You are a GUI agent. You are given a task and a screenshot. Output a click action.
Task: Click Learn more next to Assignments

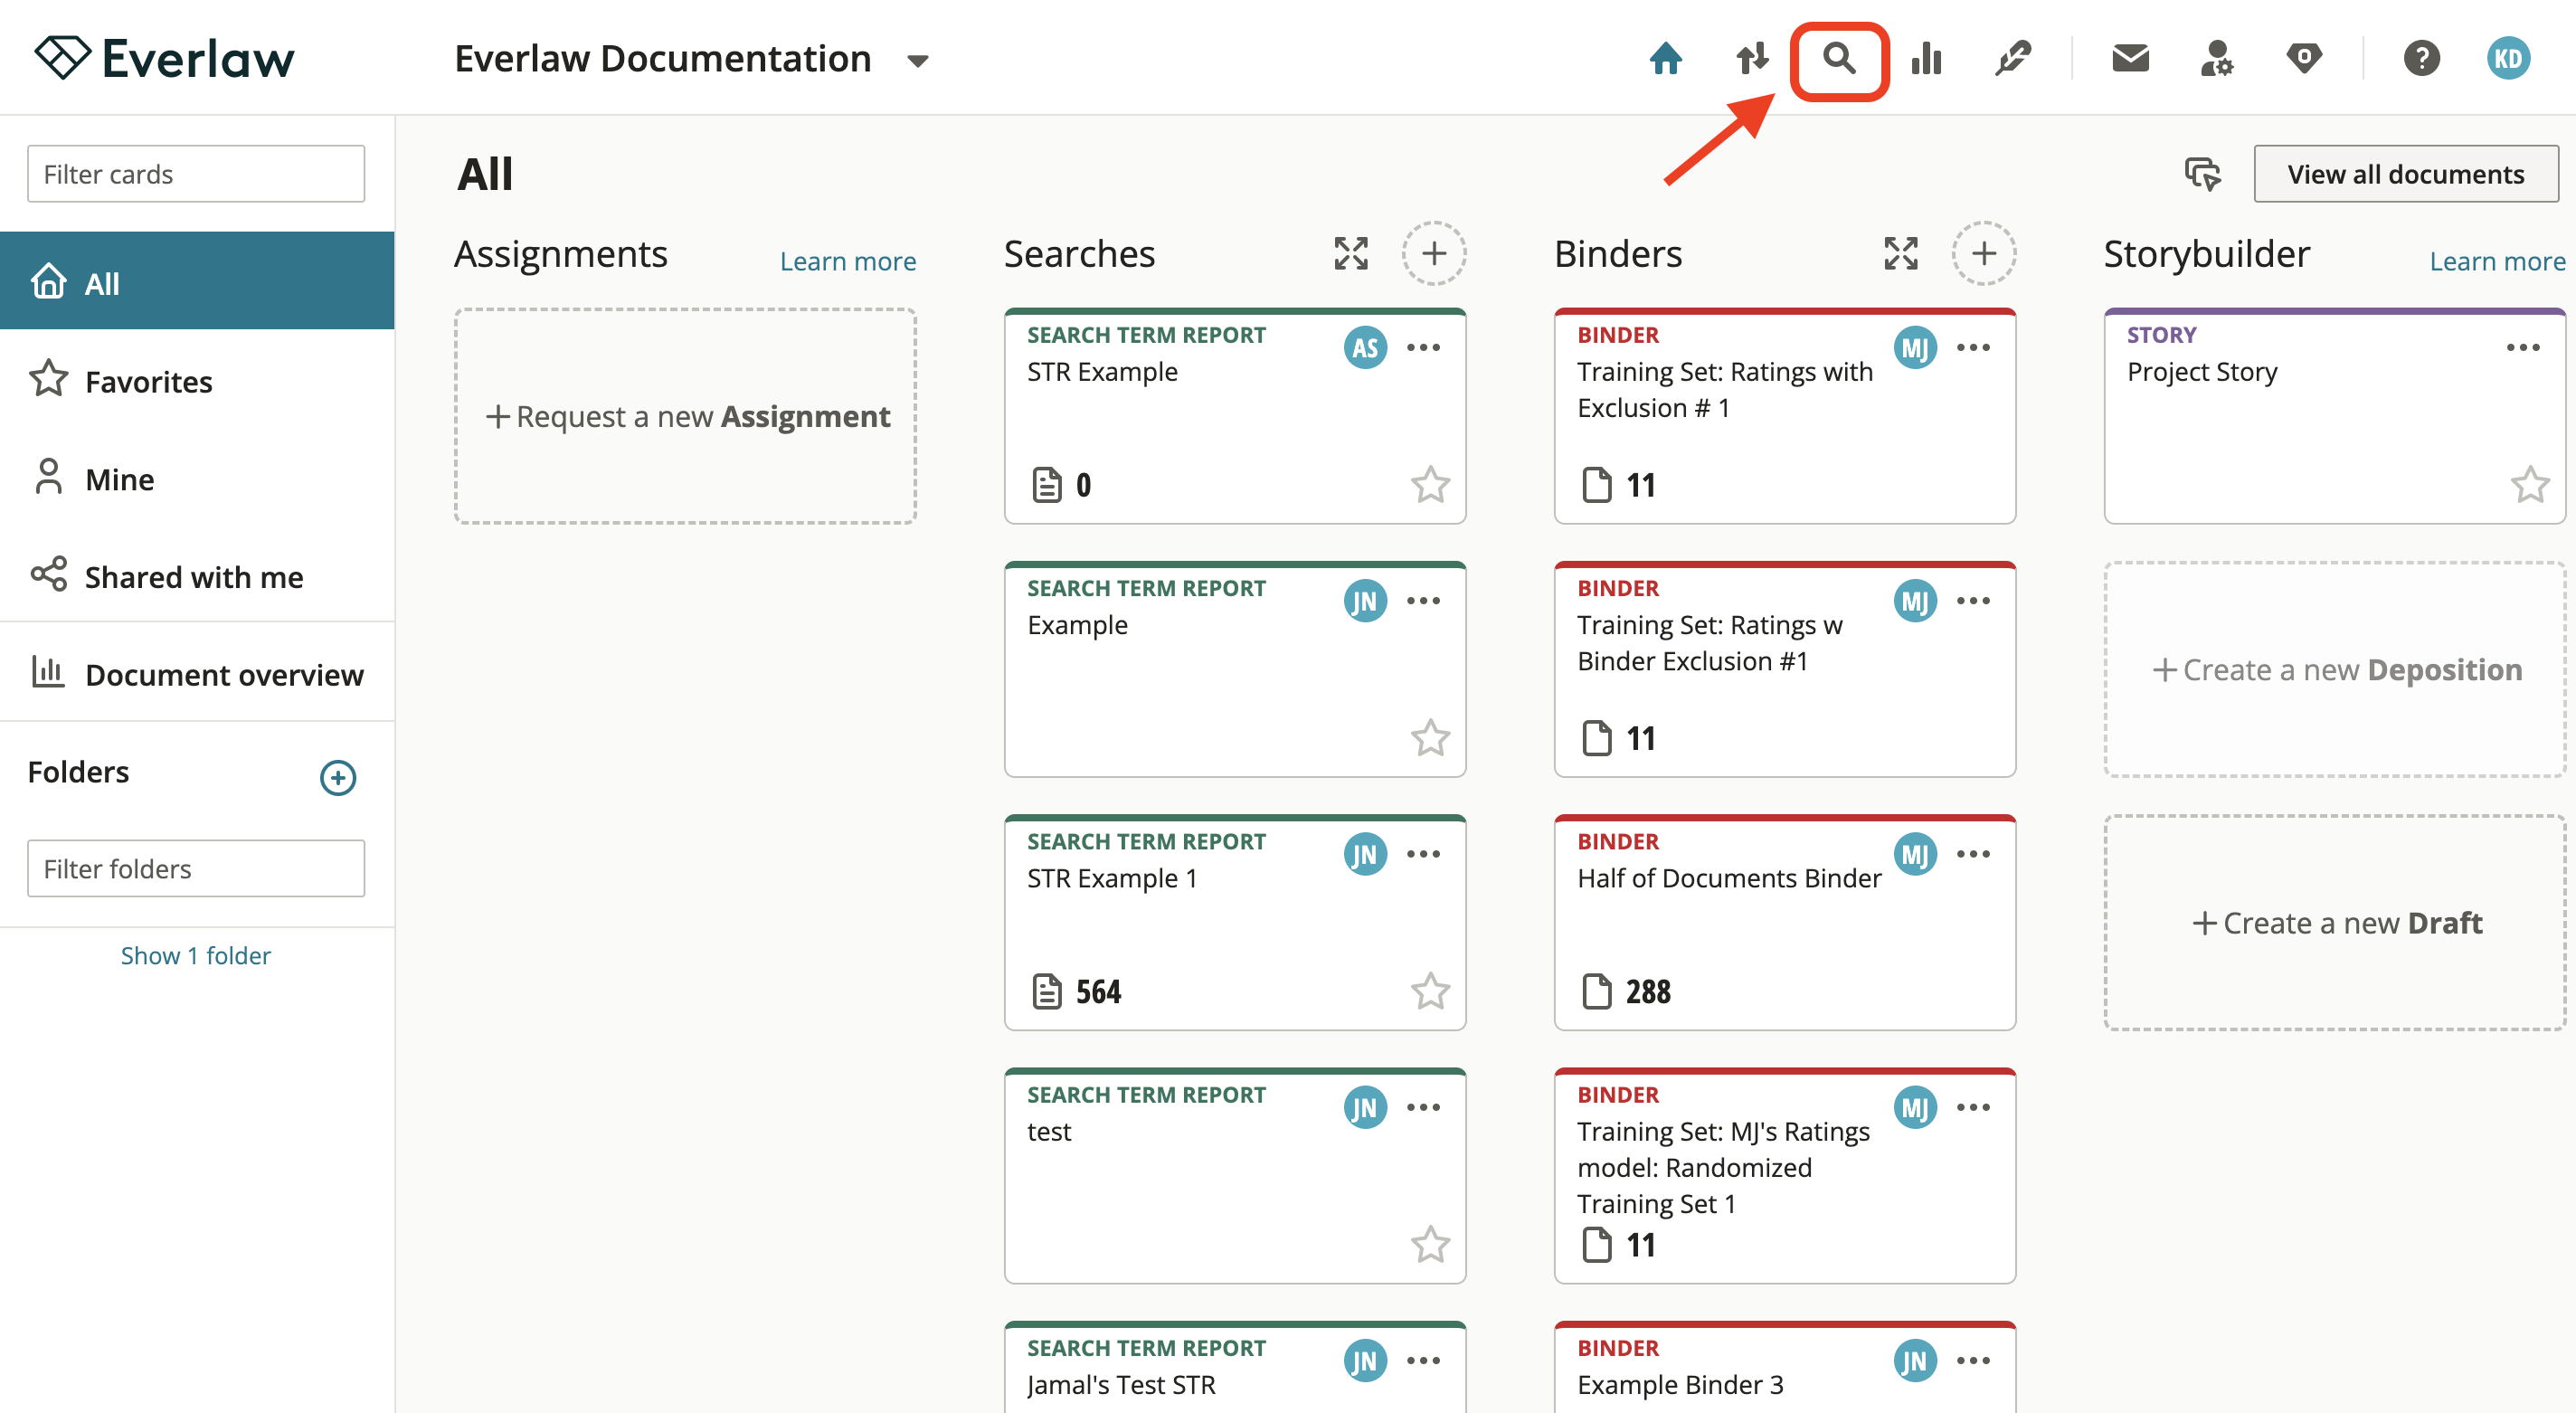848,261
